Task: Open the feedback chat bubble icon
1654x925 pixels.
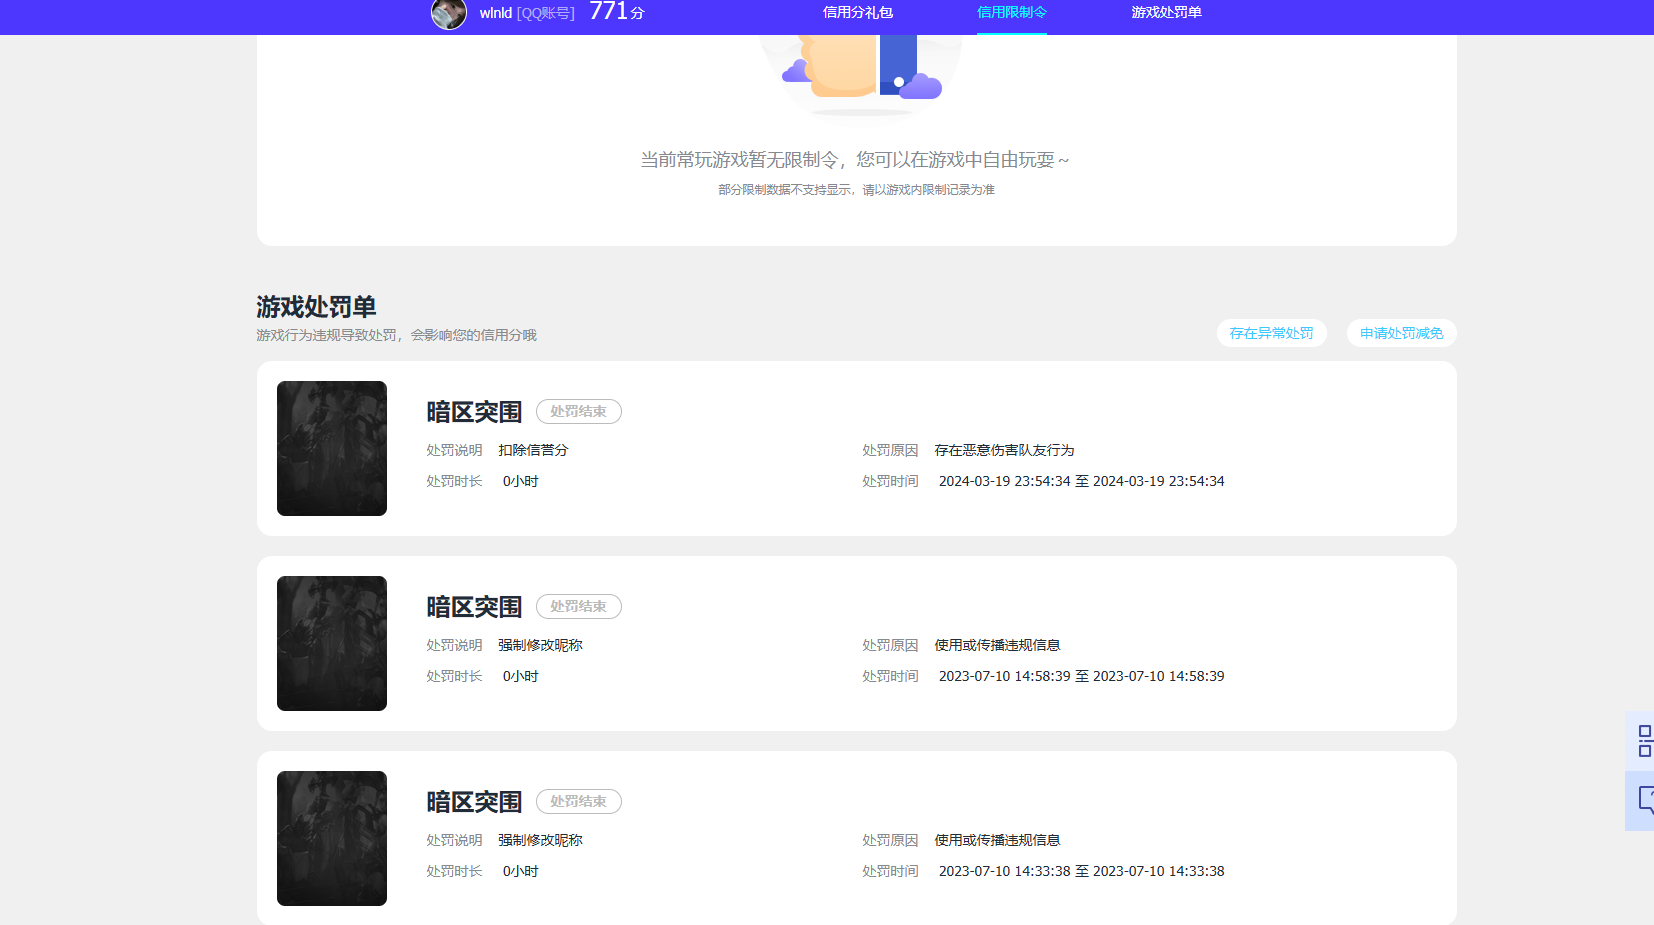Action: point(1643,800)
